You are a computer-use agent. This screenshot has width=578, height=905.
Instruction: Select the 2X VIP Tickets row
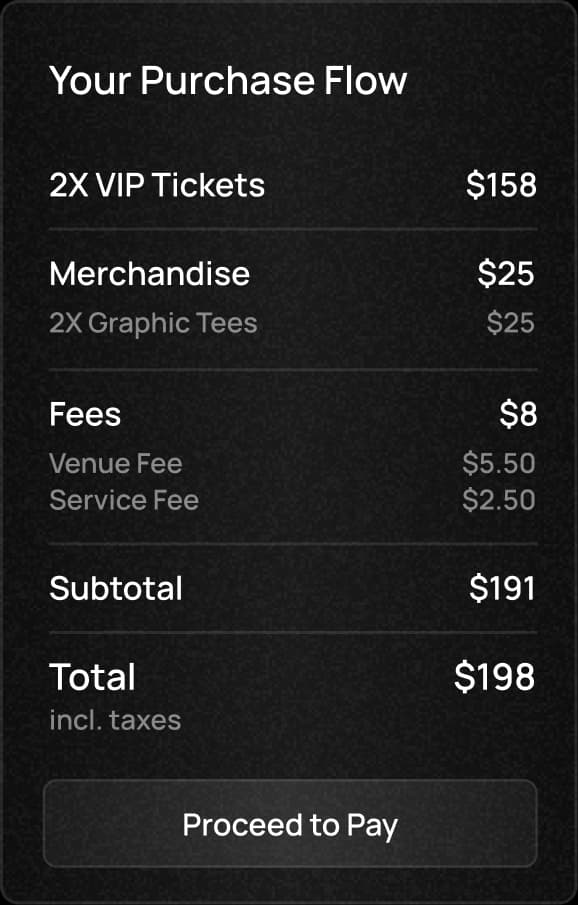293,185
